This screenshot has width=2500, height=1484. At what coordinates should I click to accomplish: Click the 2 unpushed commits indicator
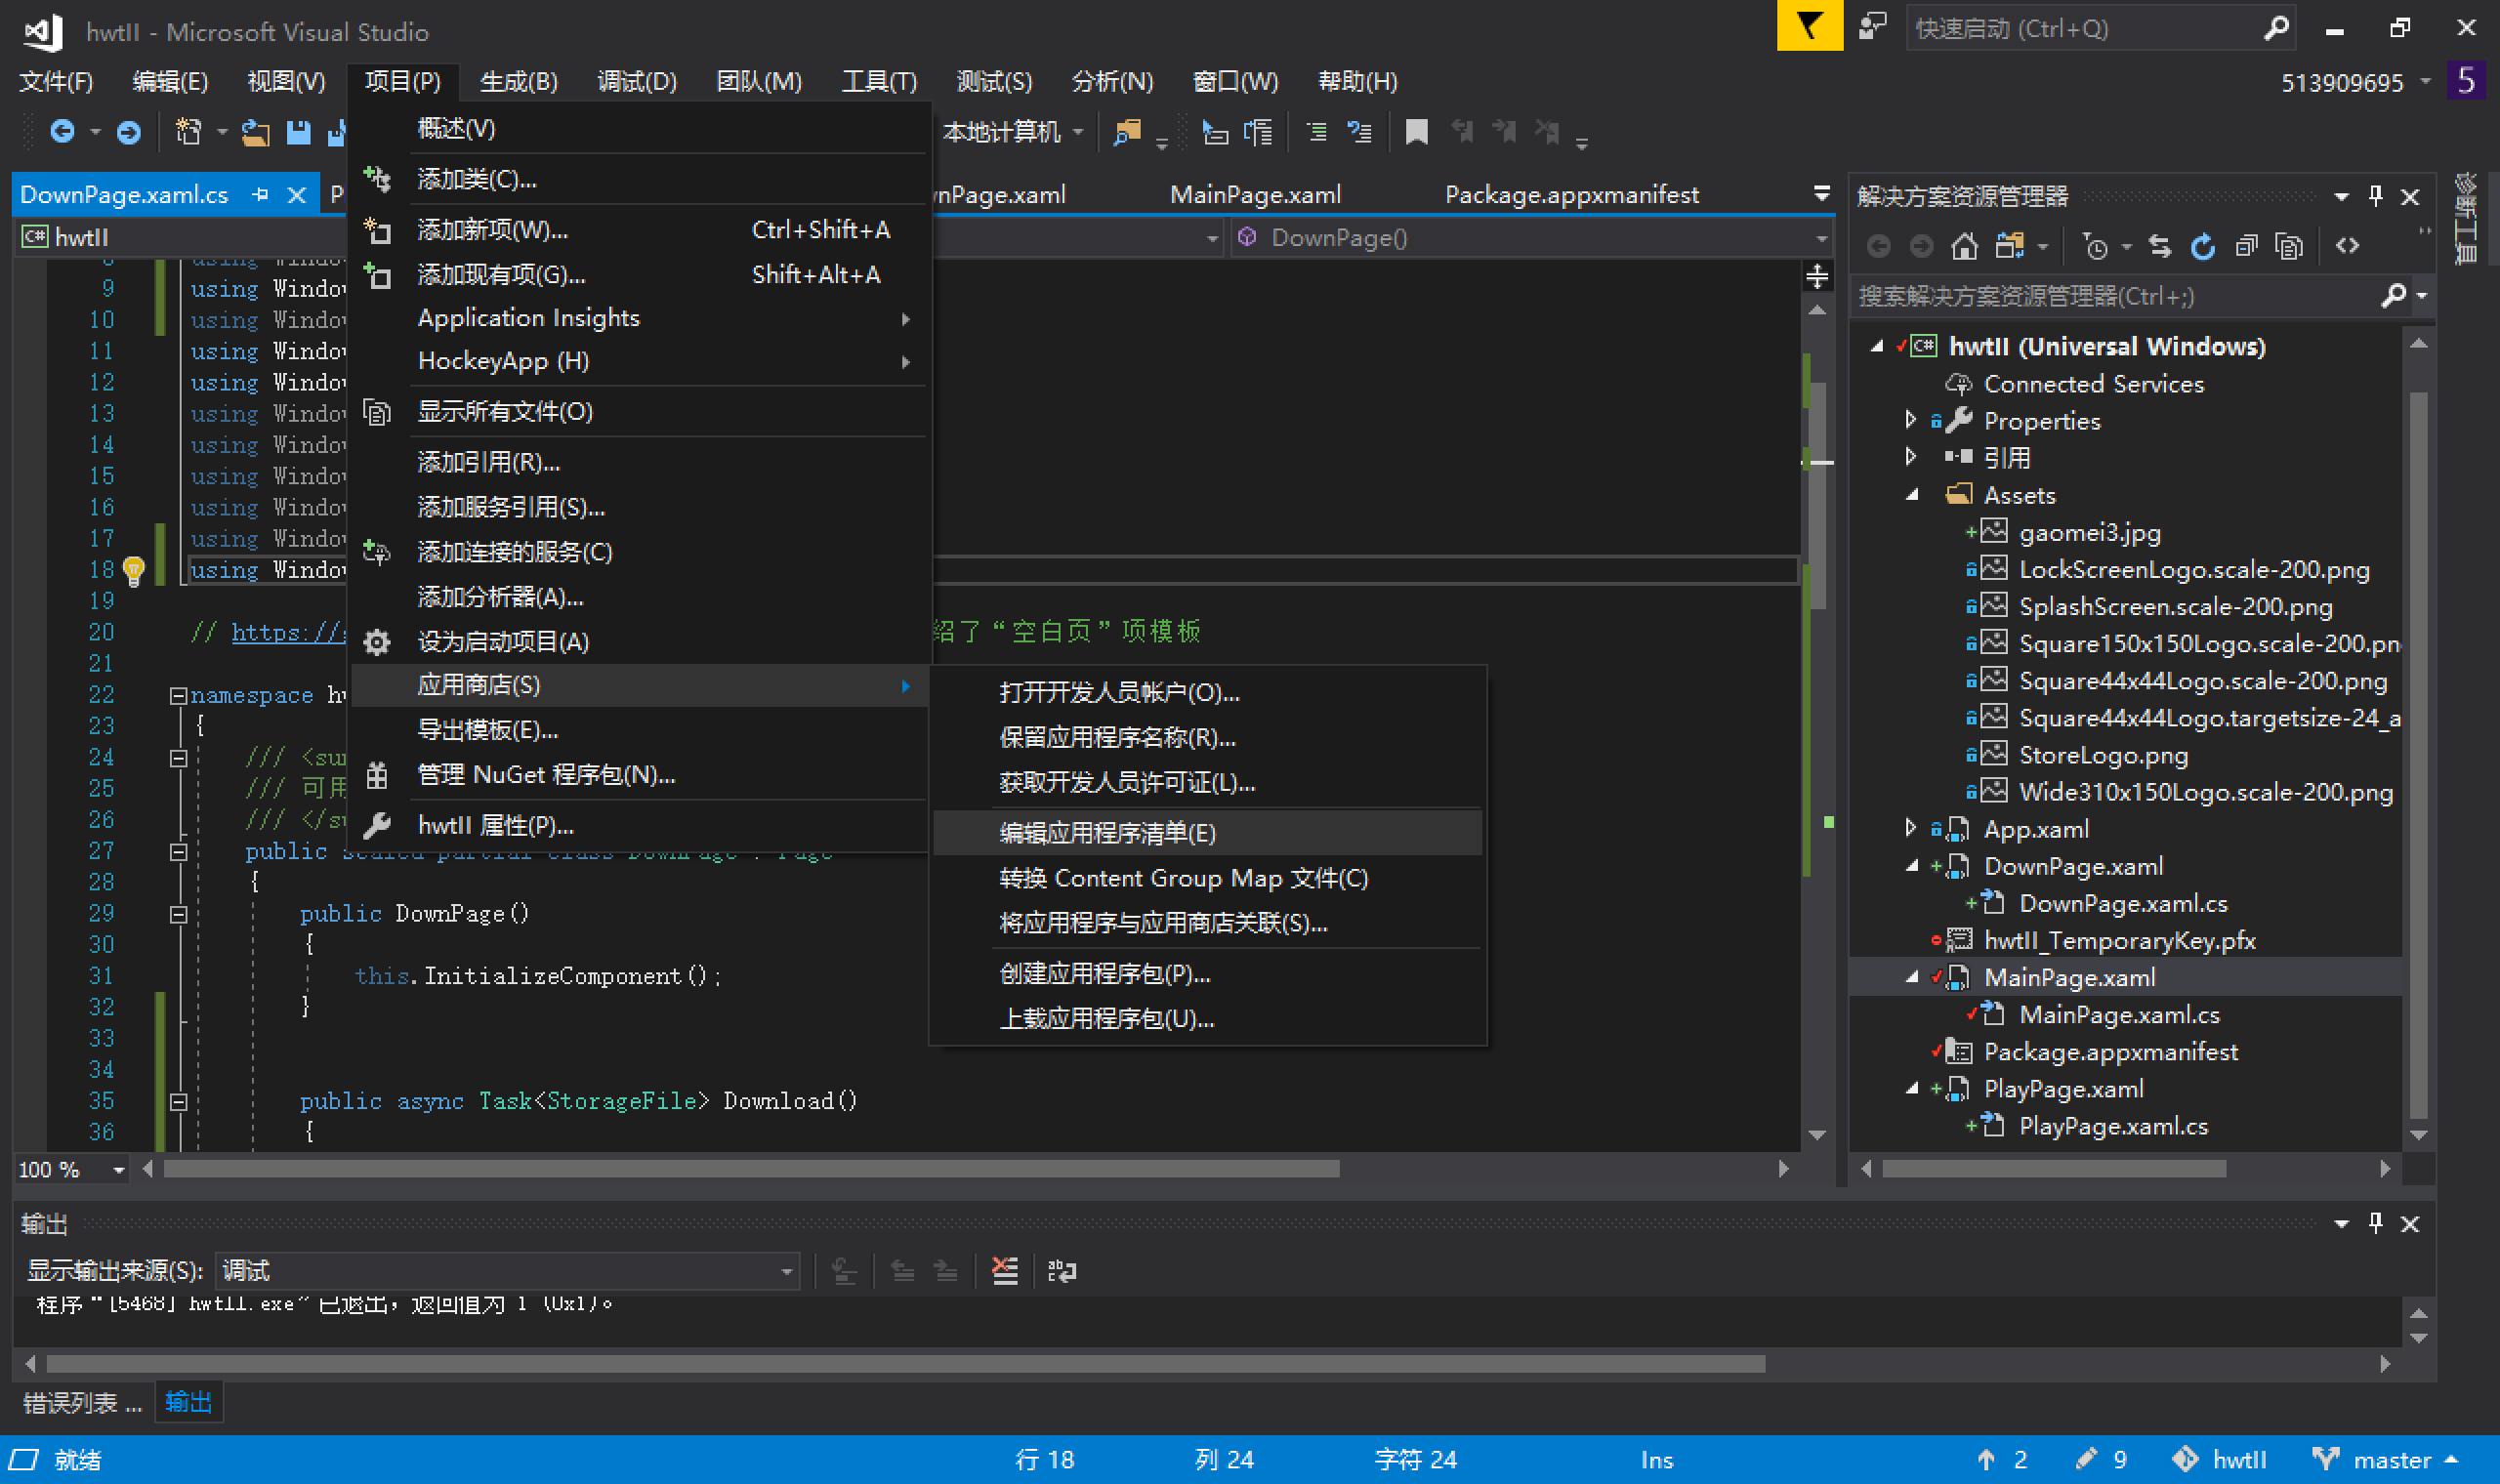(x=2002, y=1460)
